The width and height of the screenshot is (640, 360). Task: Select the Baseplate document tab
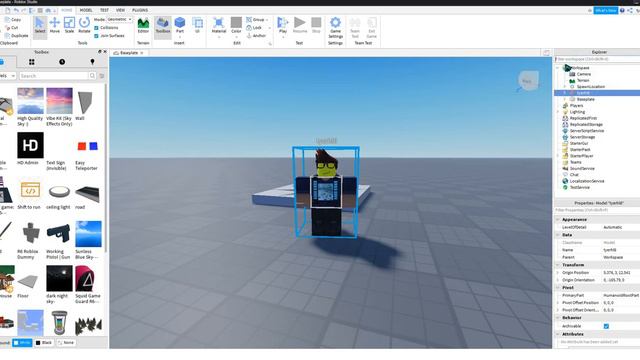coord(128,53)
